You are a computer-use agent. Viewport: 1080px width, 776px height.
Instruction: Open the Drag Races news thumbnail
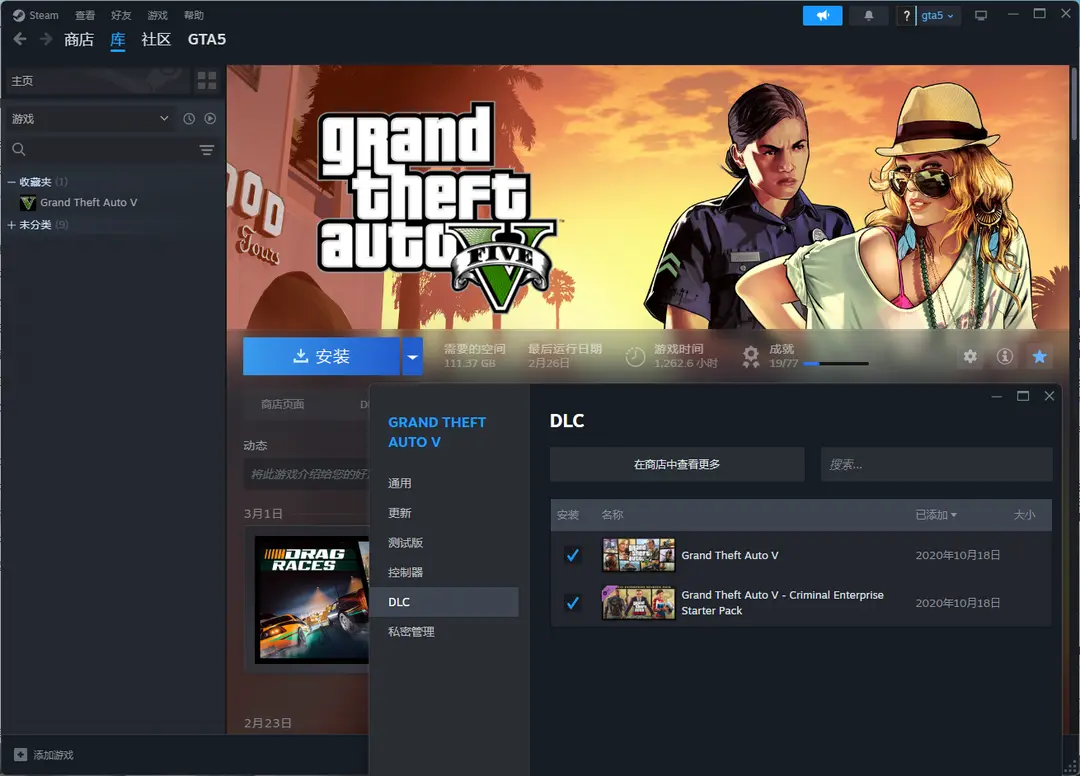[x=312, y=600]
